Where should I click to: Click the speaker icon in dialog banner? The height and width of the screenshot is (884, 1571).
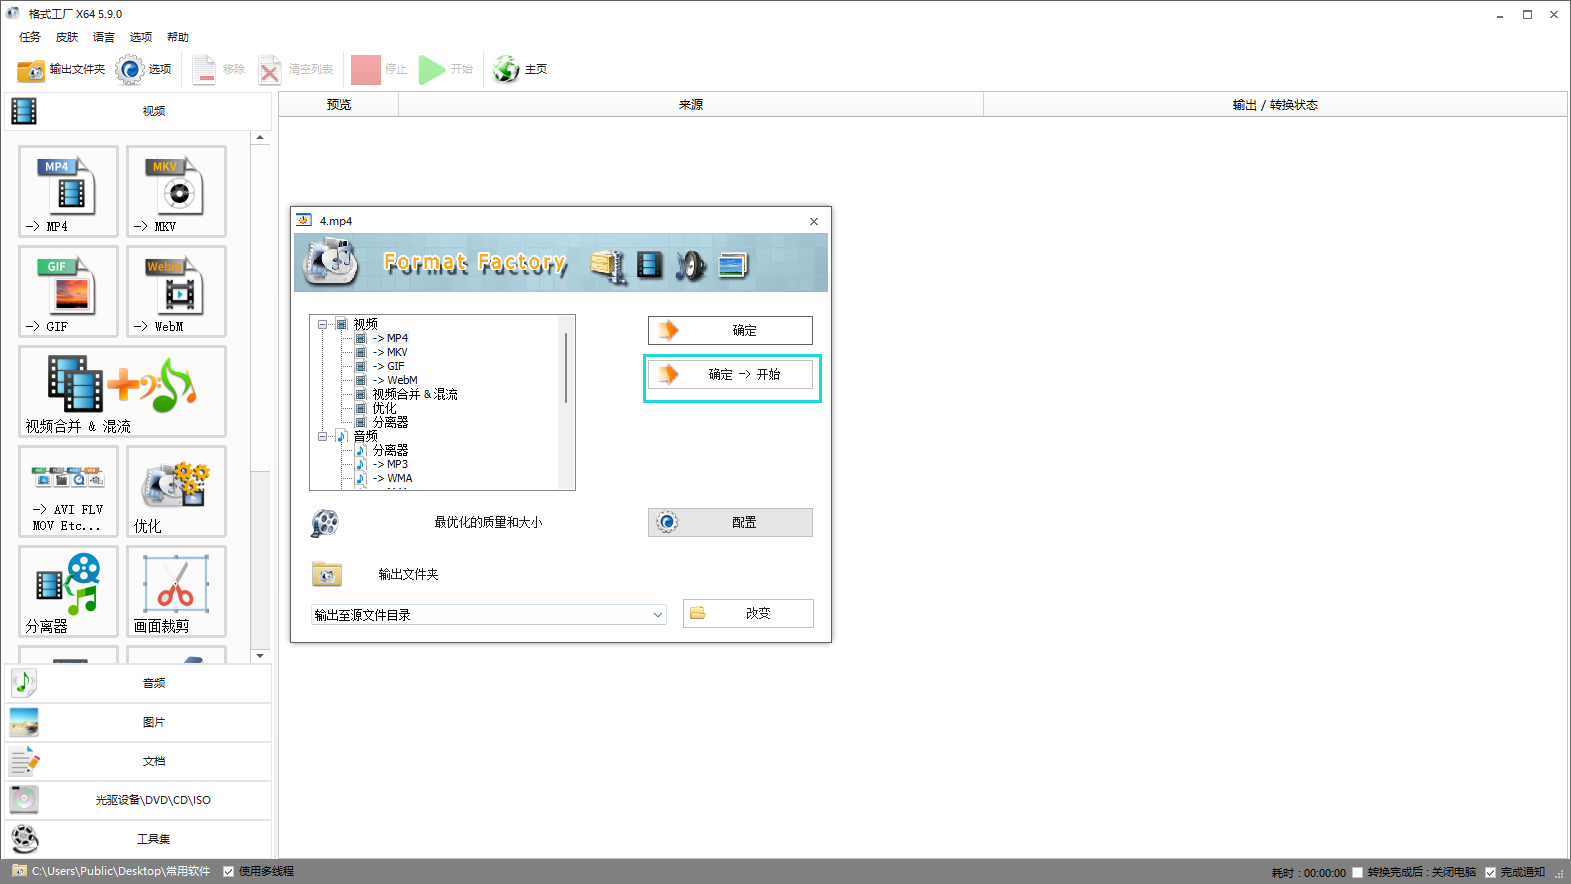click(690, 265)
